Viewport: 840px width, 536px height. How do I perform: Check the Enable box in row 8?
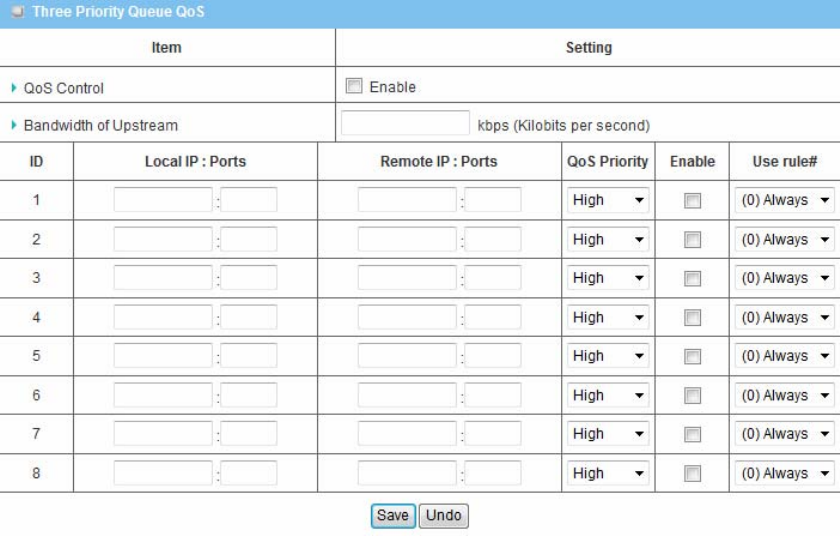click(692, 474)
